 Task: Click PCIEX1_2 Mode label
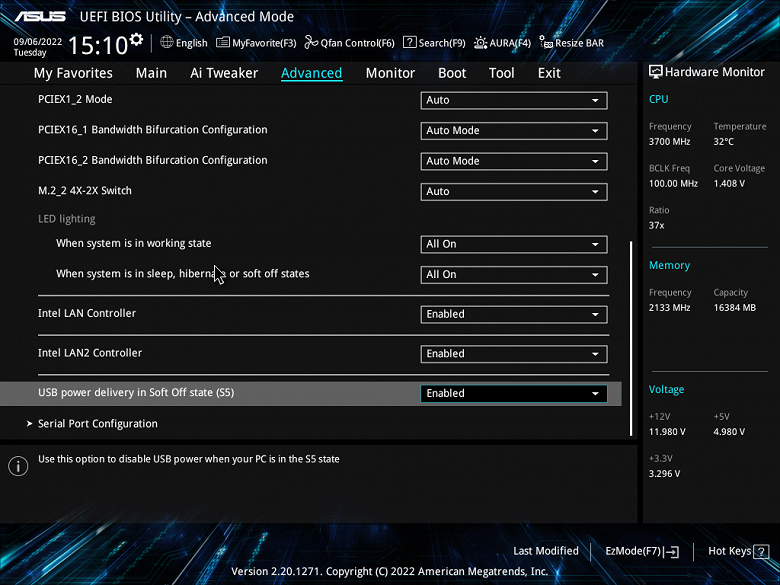[x=75, y=99]
